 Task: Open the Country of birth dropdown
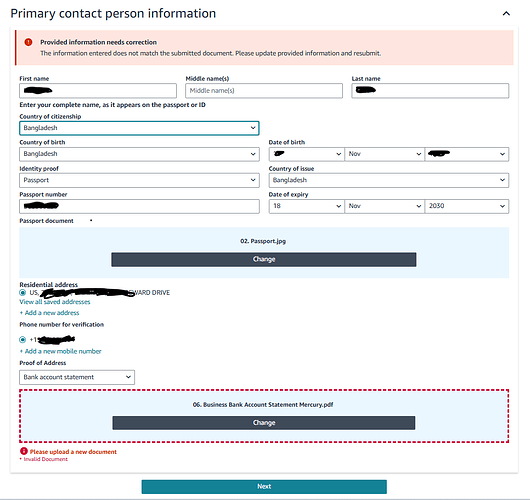point(139,154)
